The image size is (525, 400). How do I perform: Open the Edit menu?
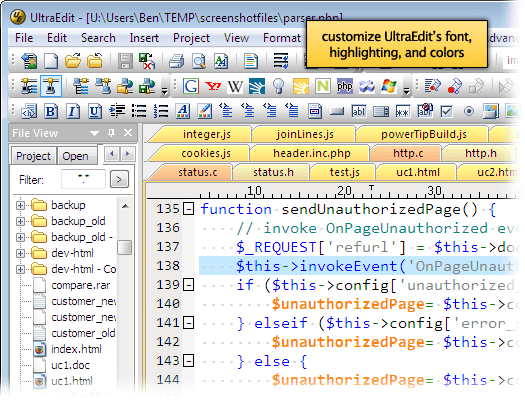coord(57,38)
